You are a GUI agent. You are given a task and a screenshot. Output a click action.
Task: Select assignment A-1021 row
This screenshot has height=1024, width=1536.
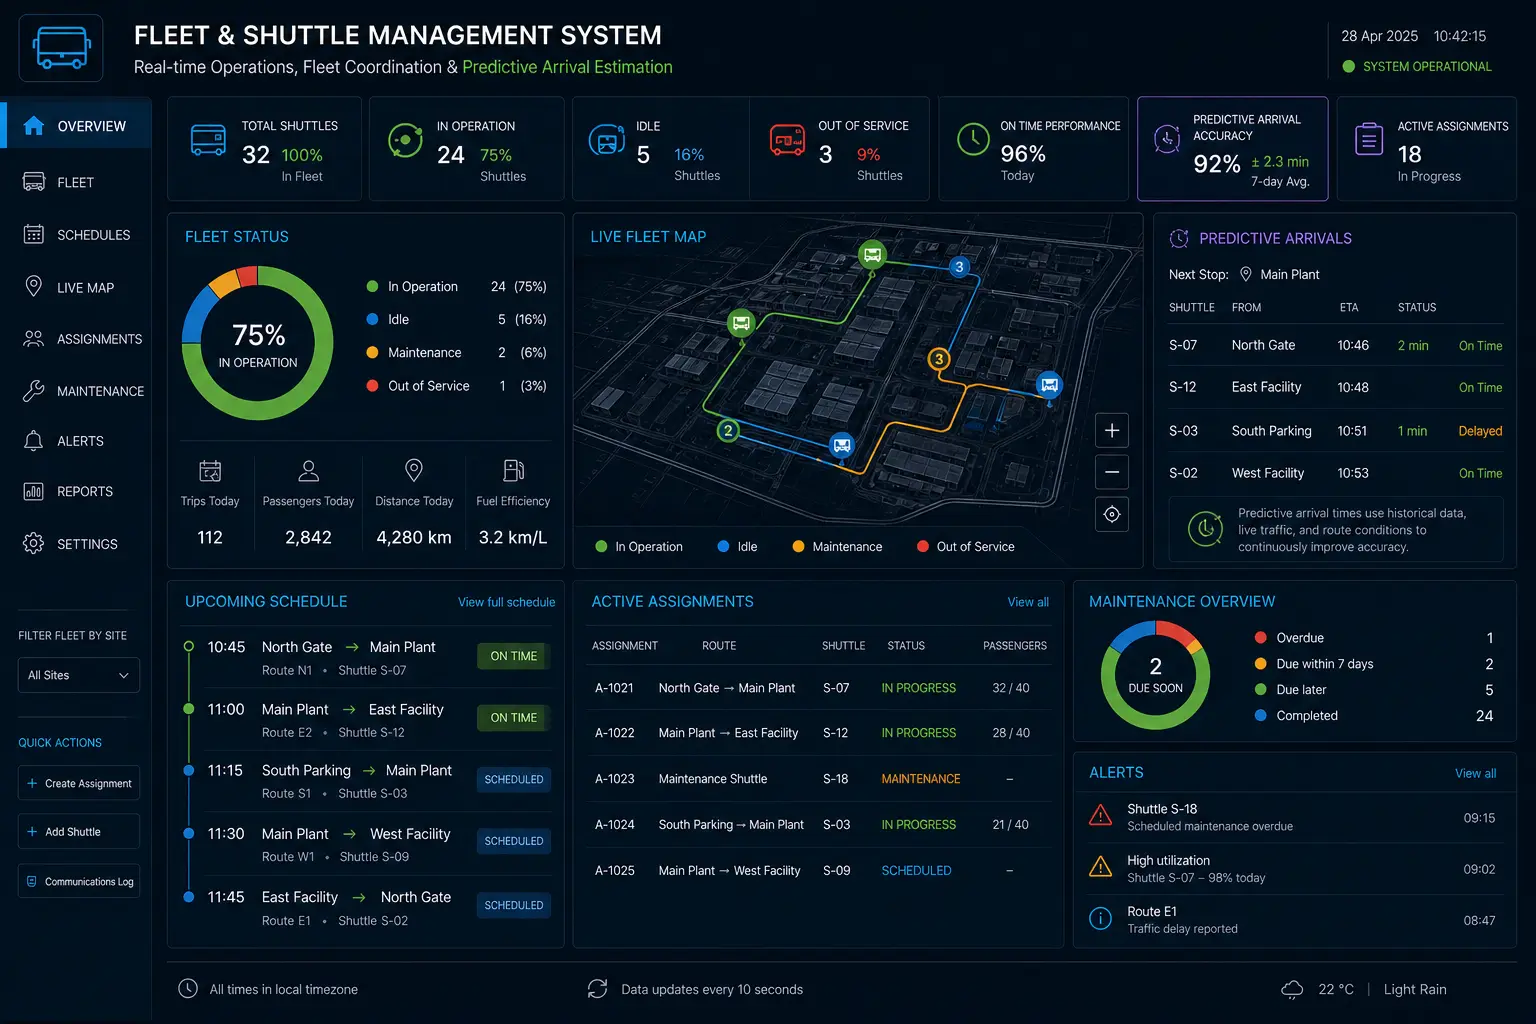point(819,688)
